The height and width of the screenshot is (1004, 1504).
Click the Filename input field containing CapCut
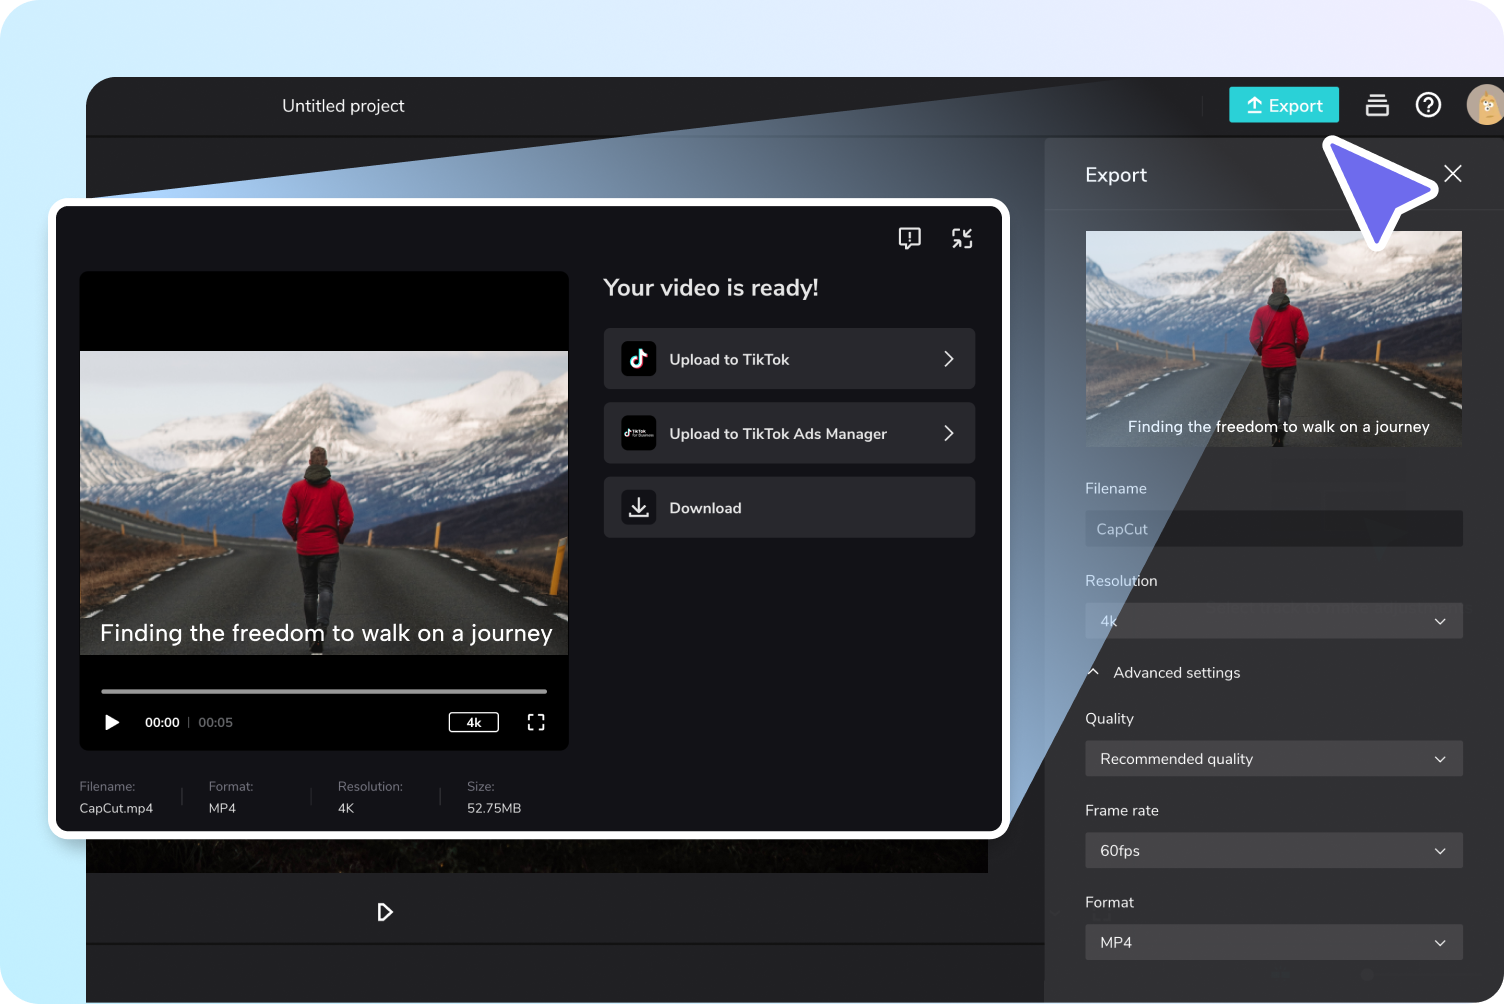(1274, 529)
